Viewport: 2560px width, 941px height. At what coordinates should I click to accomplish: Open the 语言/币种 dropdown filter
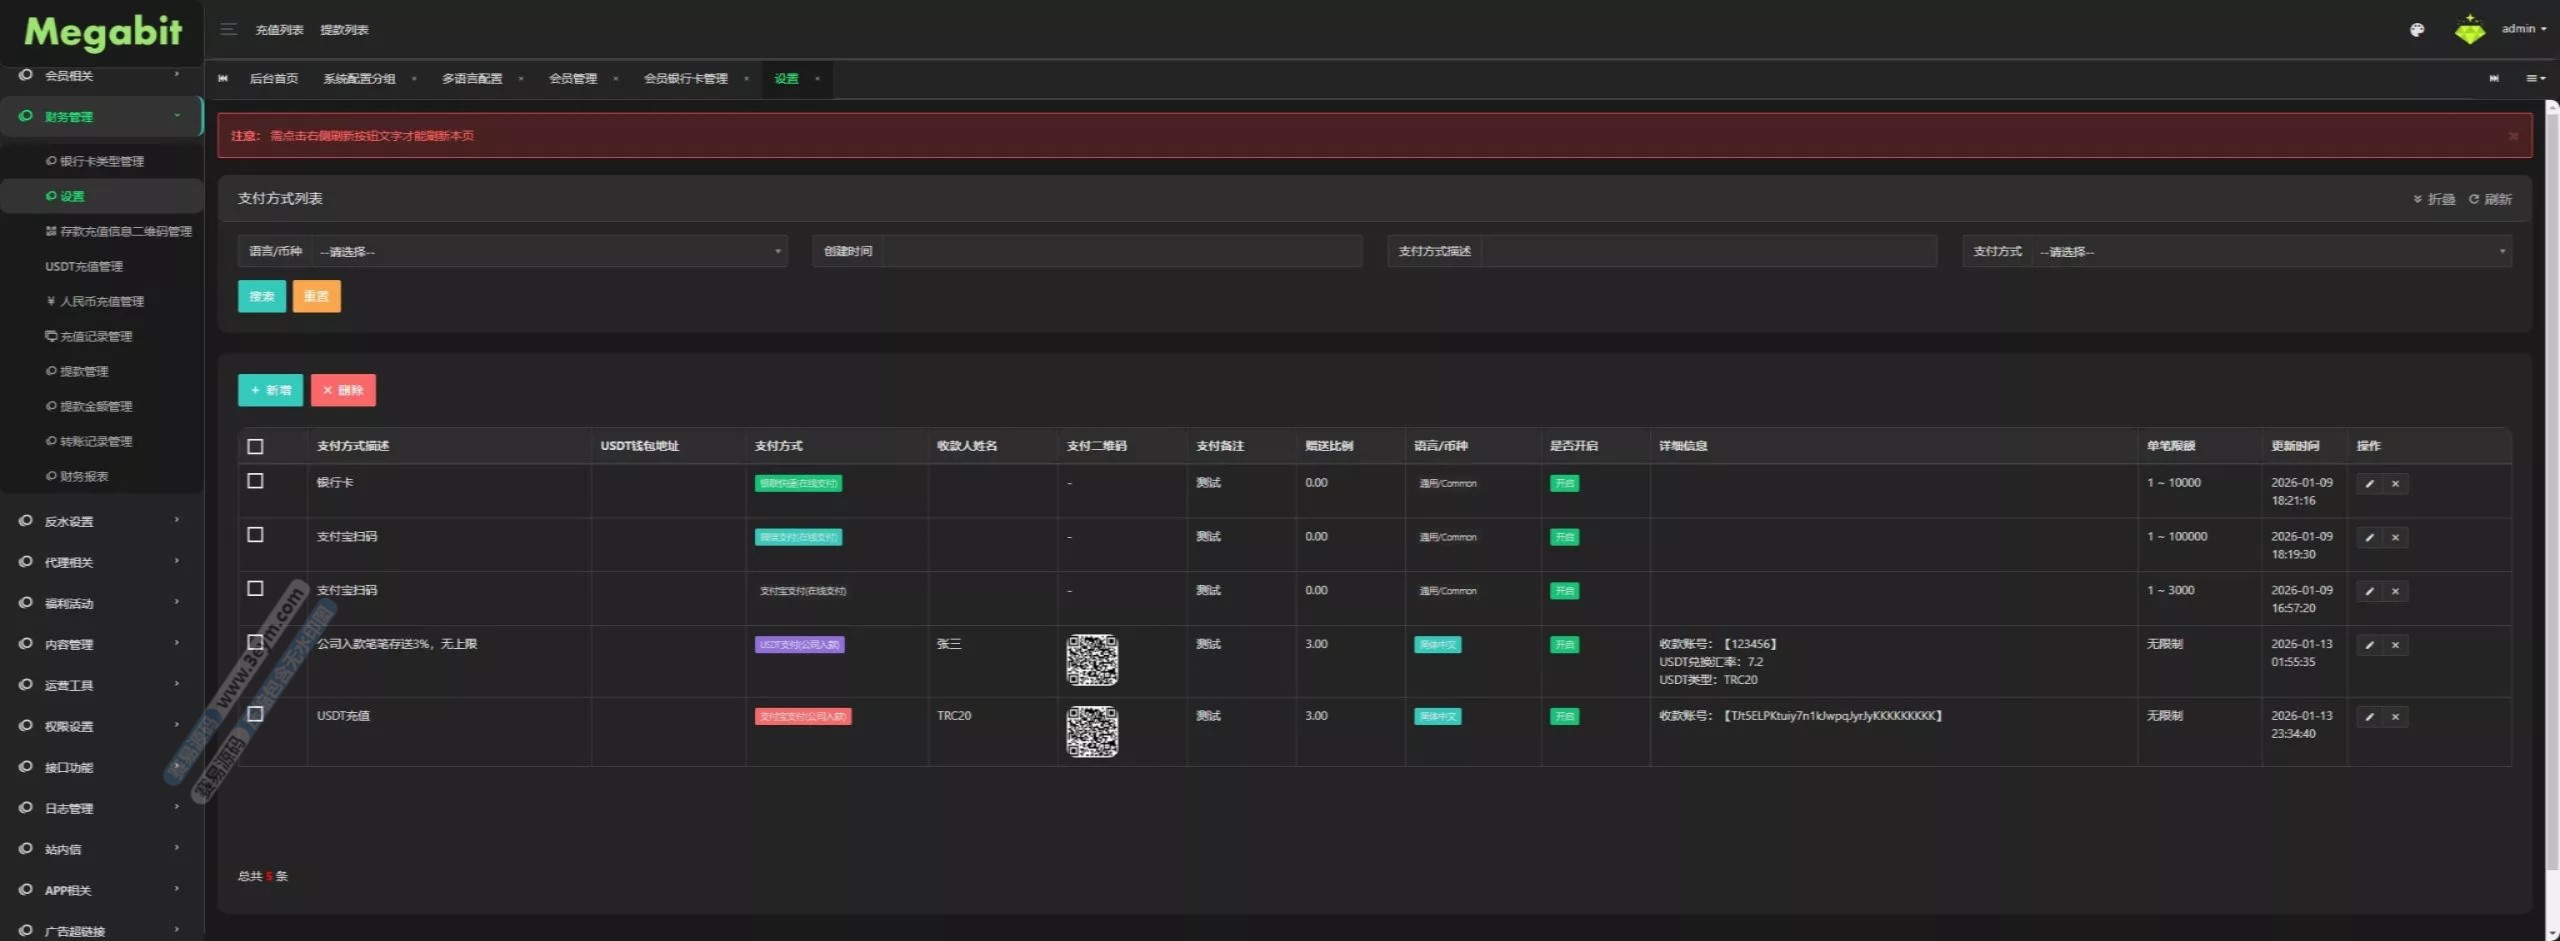tap(548, 252)
